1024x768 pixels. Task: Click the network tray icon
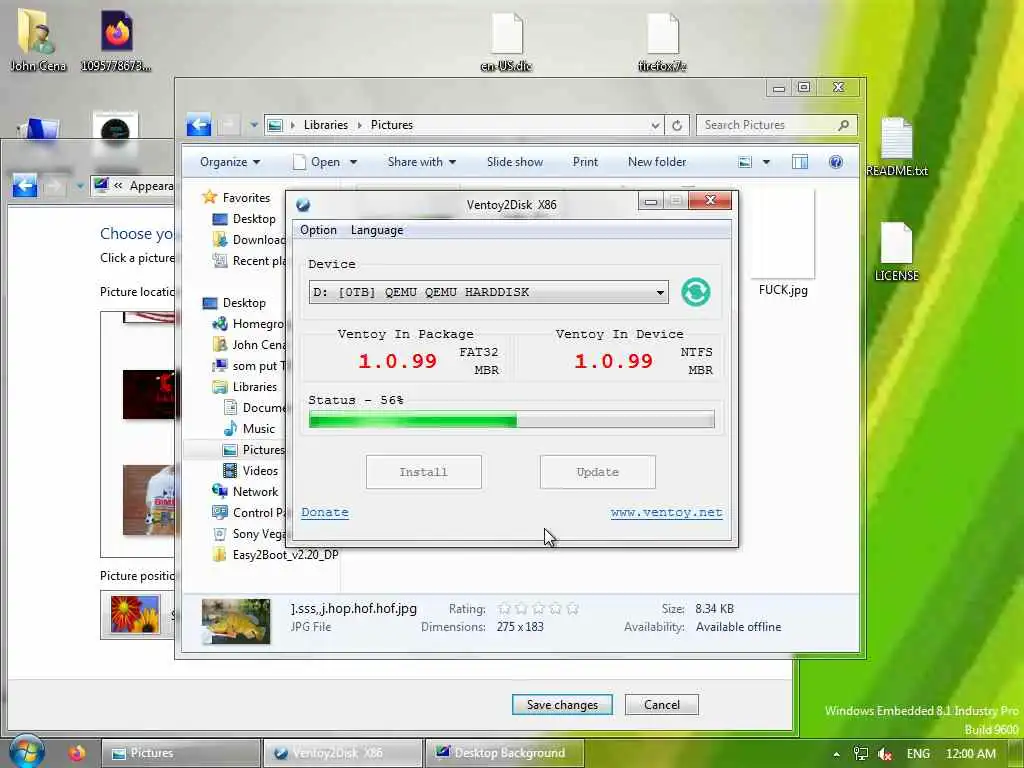(x=861, y=754)
